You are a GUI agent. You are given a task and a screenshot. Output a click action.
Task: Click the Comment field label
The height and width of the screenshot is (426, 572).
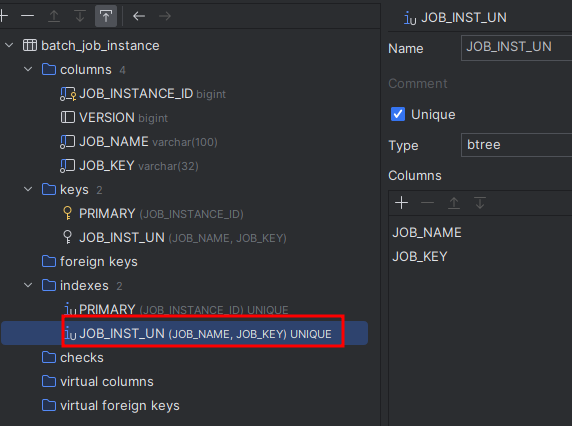[x=418, y=84]
